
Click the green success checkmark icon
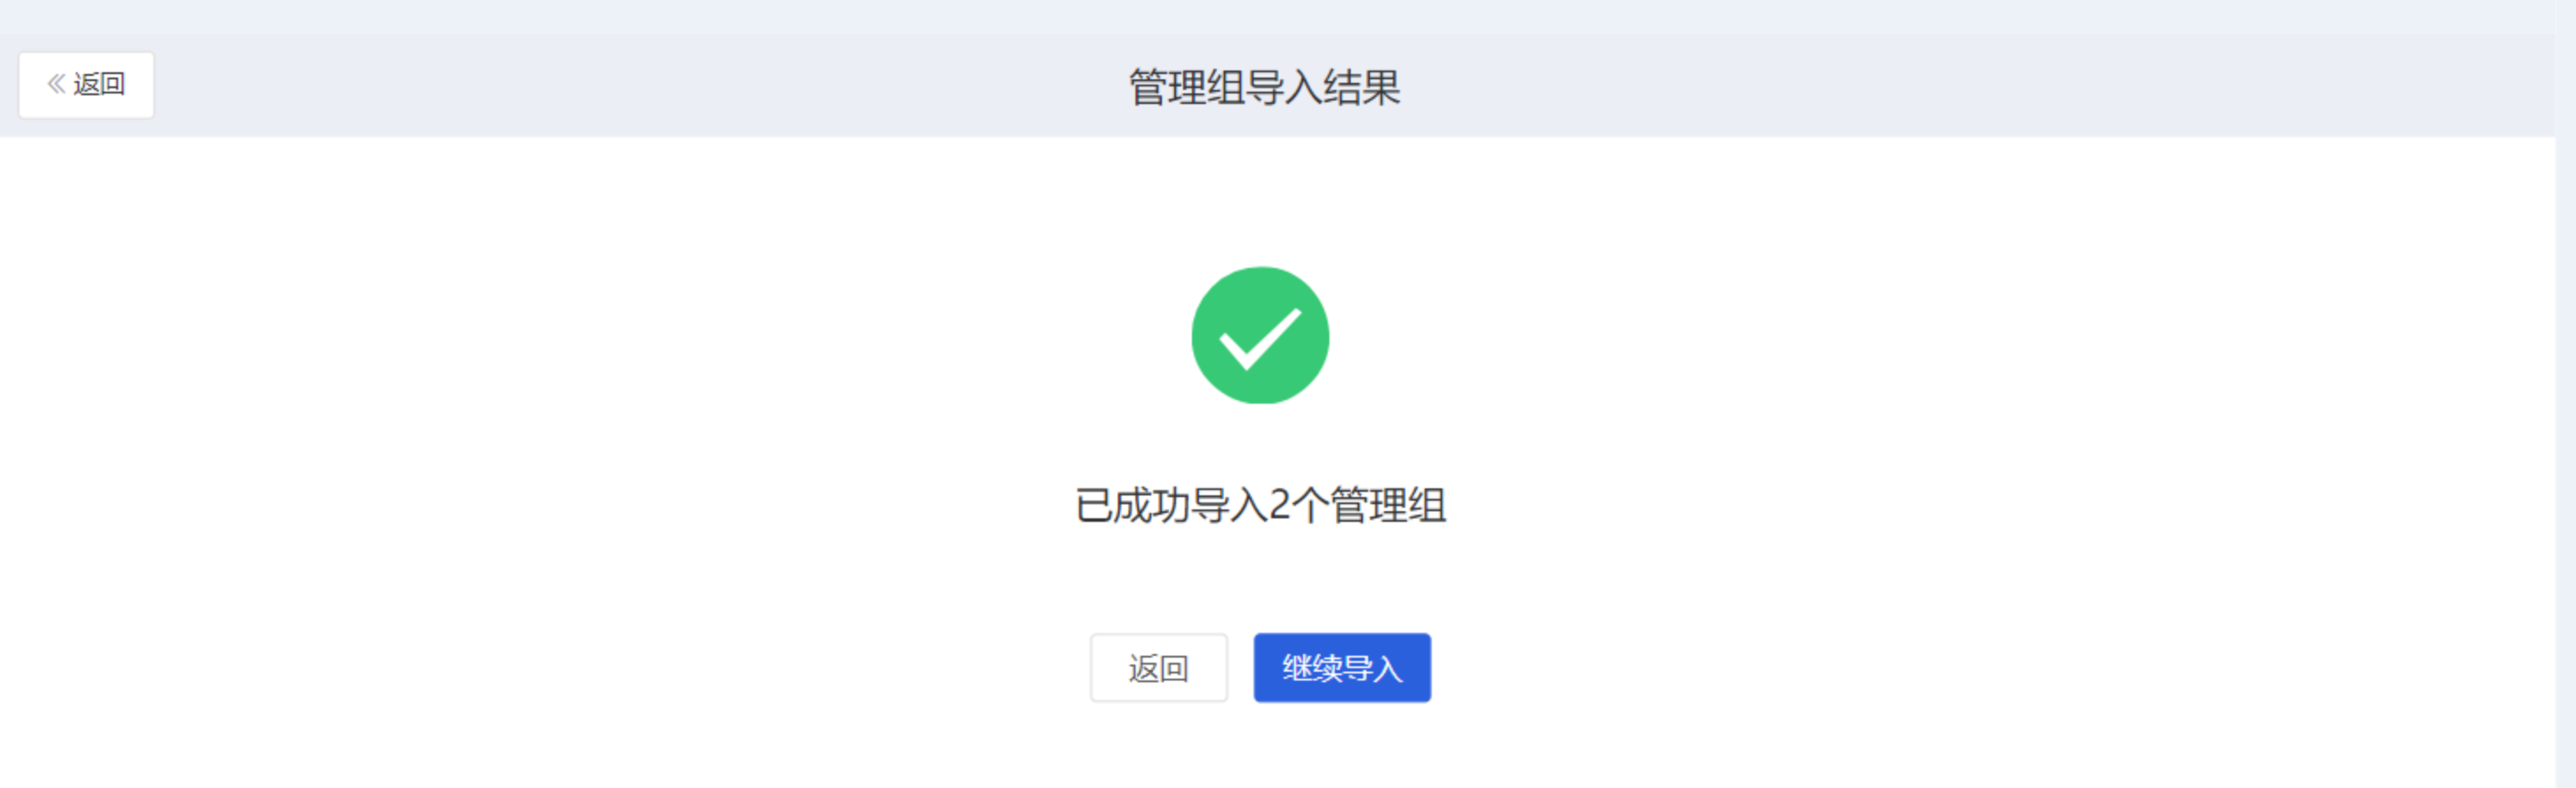pos(1260,335)
